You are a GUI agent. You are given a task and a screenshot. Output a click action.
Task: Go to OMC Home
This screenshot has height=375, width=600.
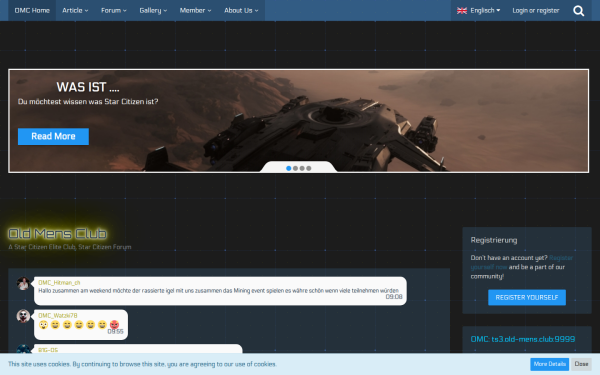(x=32, y=10)
